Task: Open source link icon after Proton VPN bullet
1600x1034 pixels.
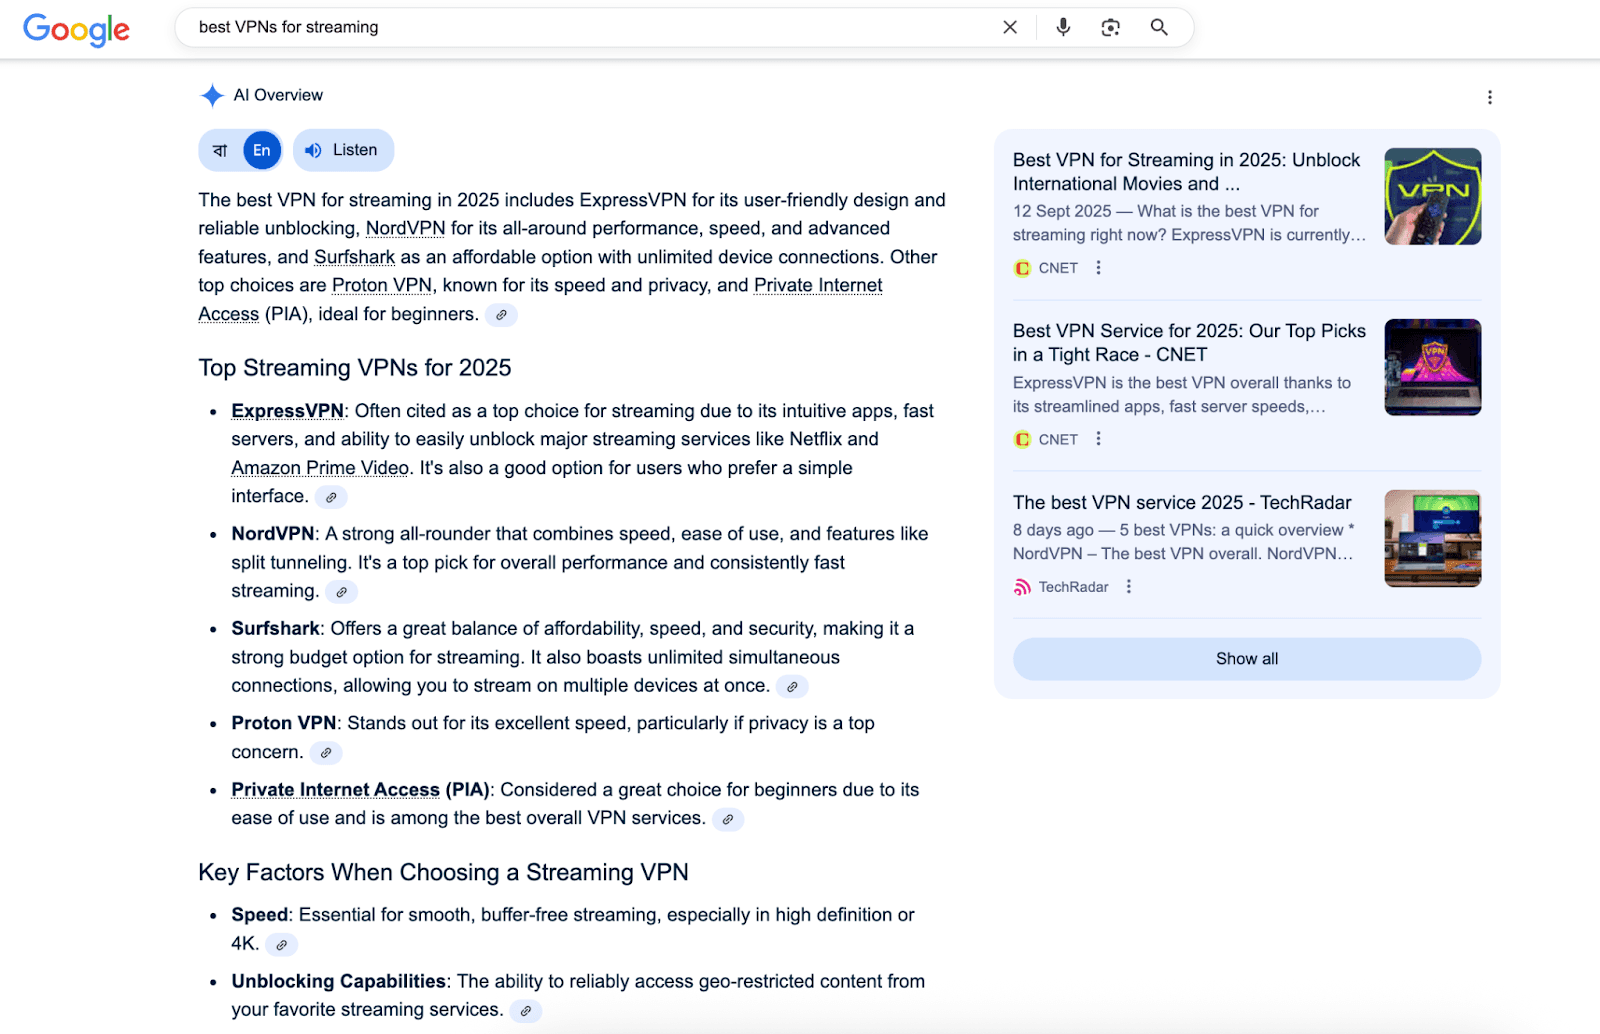Action: point(326,753)
